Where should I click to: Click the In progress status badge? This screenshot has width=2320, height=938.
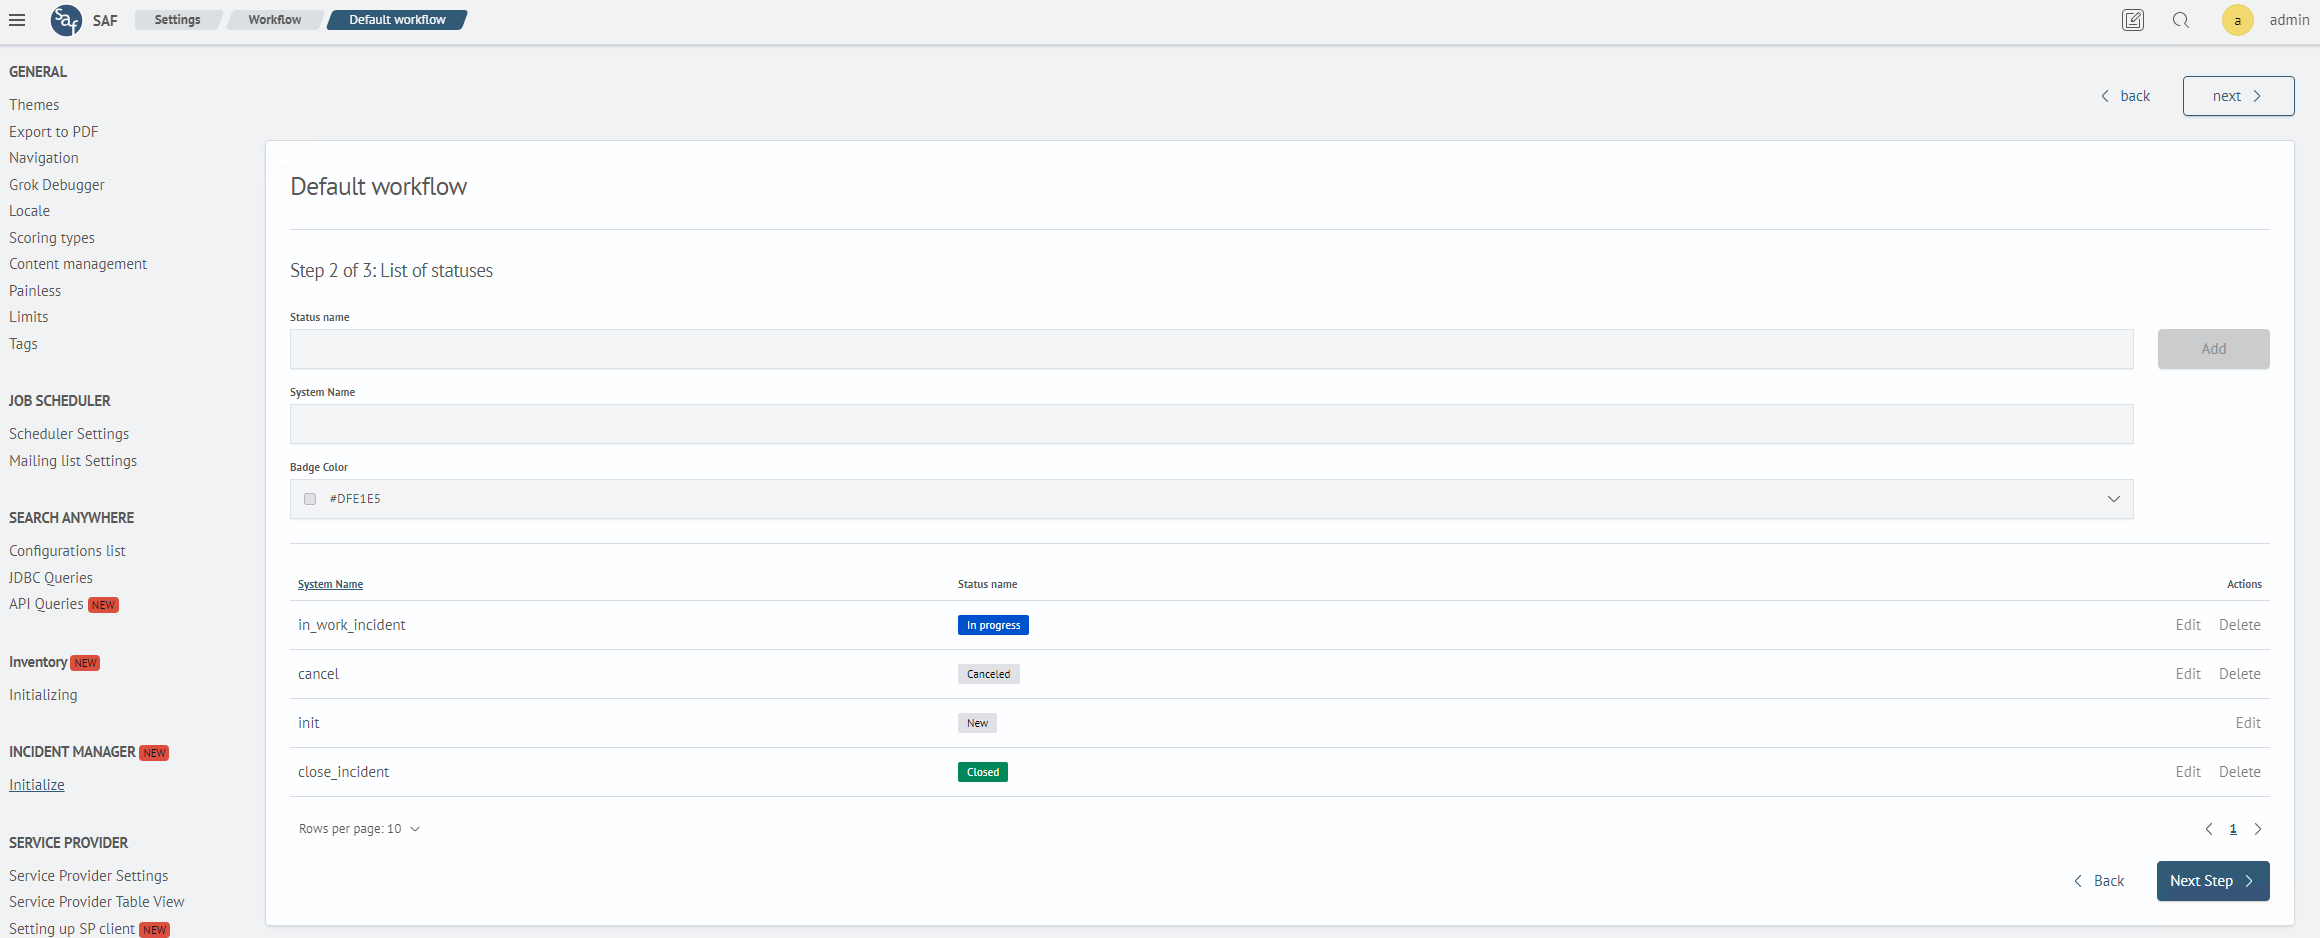coord(993,625)
